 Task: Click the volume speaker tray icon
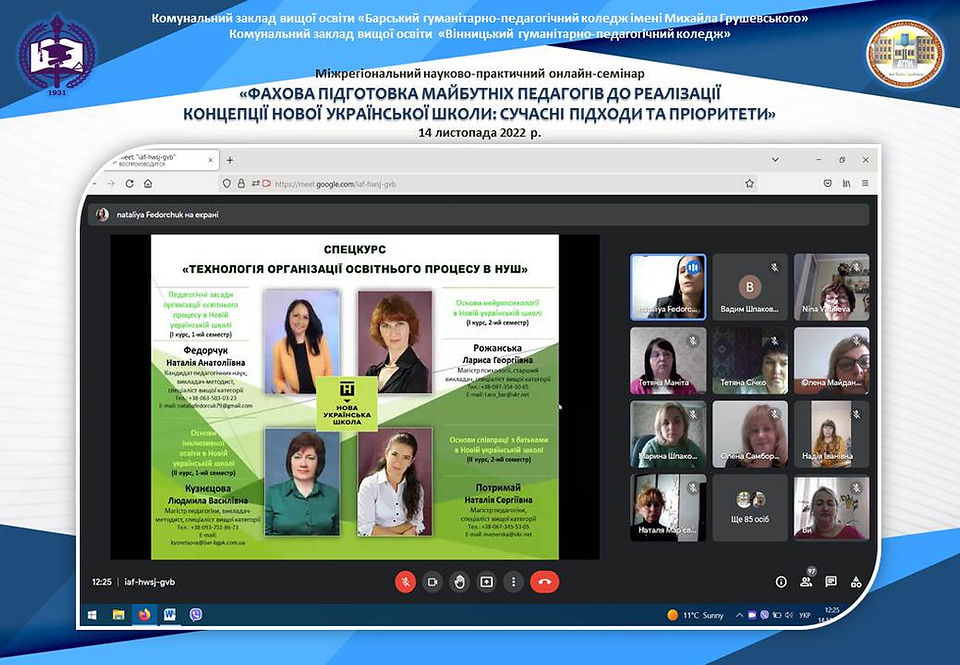pyautogui.click(x=789, y=615)
